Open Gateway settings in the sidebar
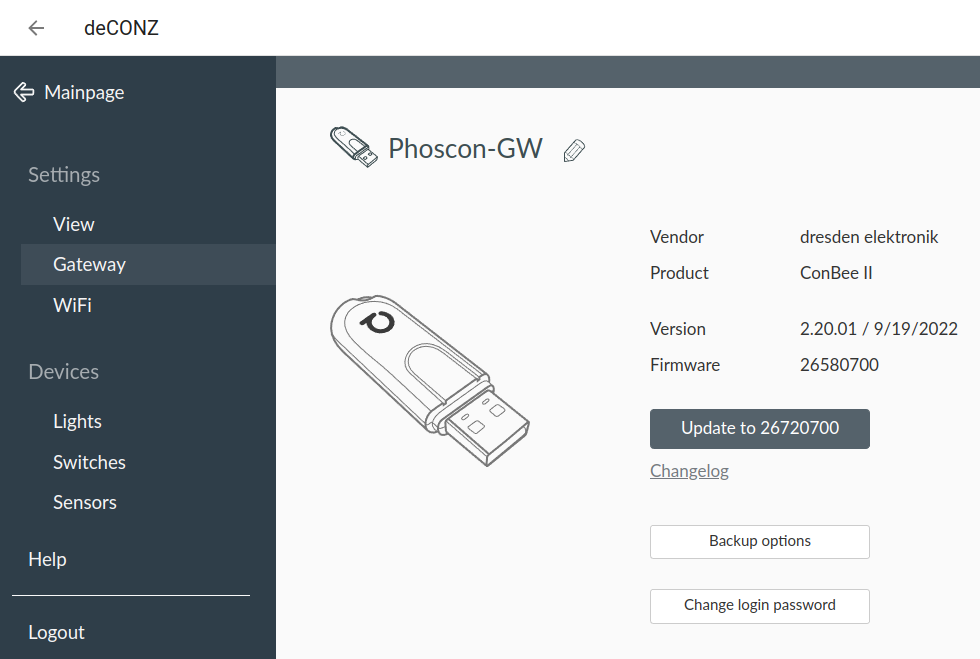The width and height of the screenshot is (980, 659). pyautogui.click(x=89, y=264)
